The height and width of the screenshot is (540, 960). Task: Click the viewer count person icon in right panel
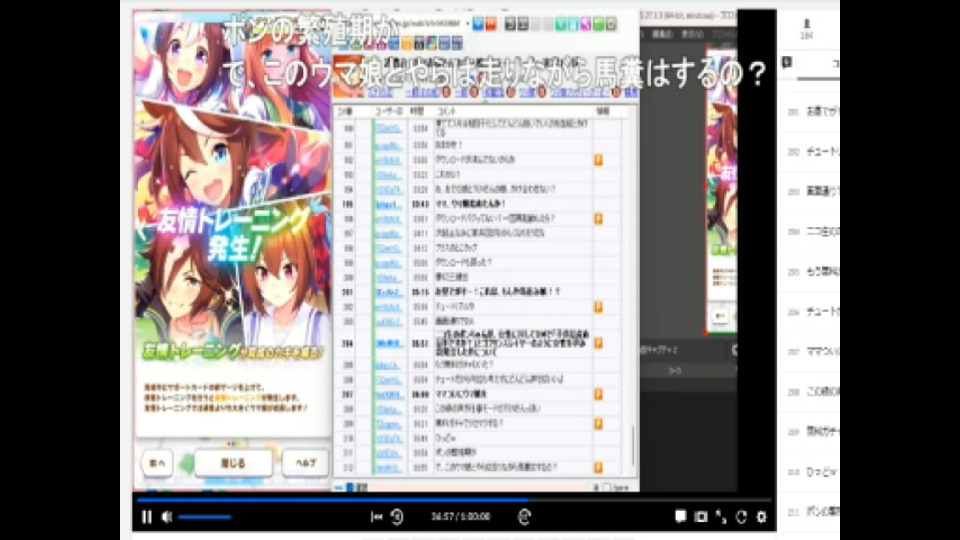click(806, 24)
